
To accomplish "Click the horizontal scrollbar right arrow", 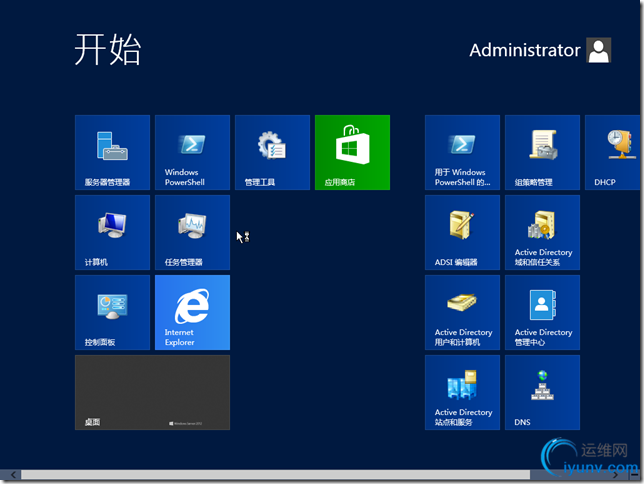I will coord(615,475).
